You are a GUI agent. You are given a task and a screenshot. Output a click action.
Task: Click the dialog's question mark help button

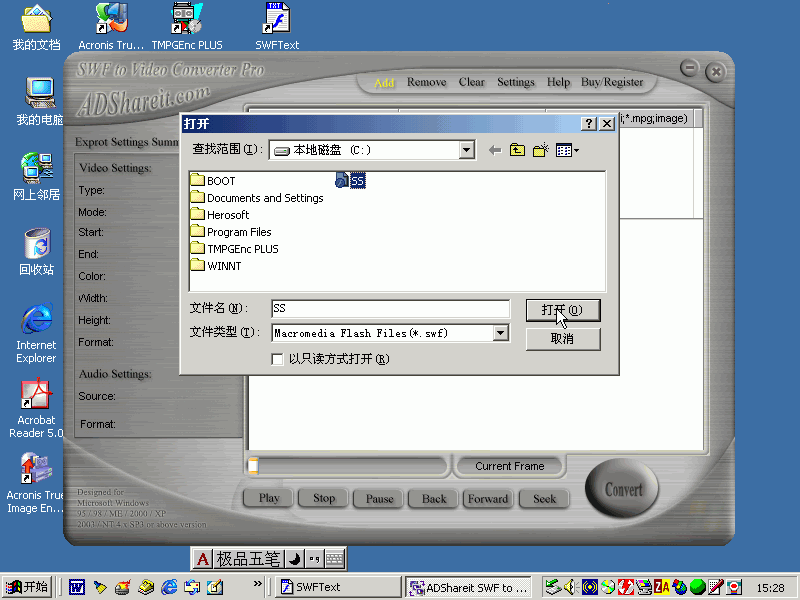[589, 123]
